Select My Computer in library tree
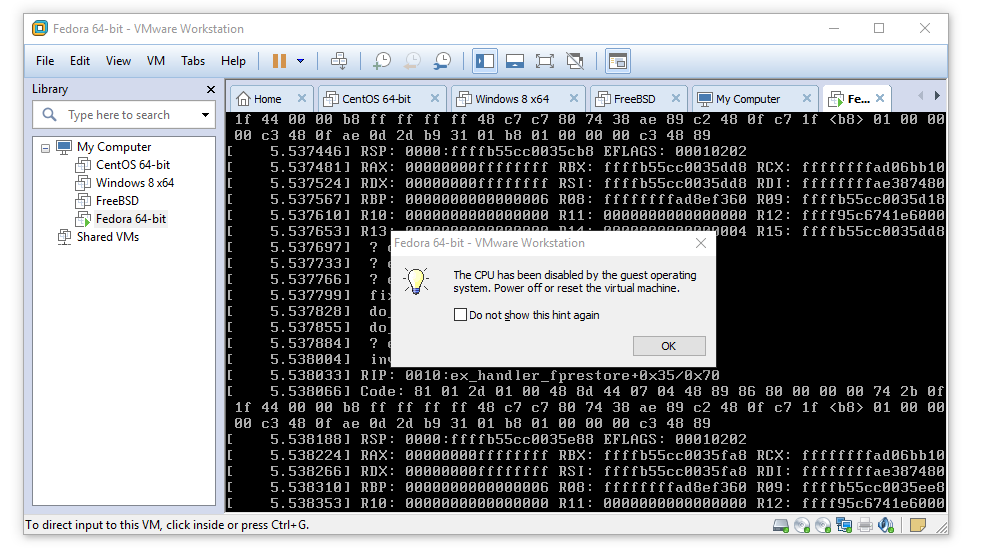Viewport: 989px width, 553px height. coord(114,147)
